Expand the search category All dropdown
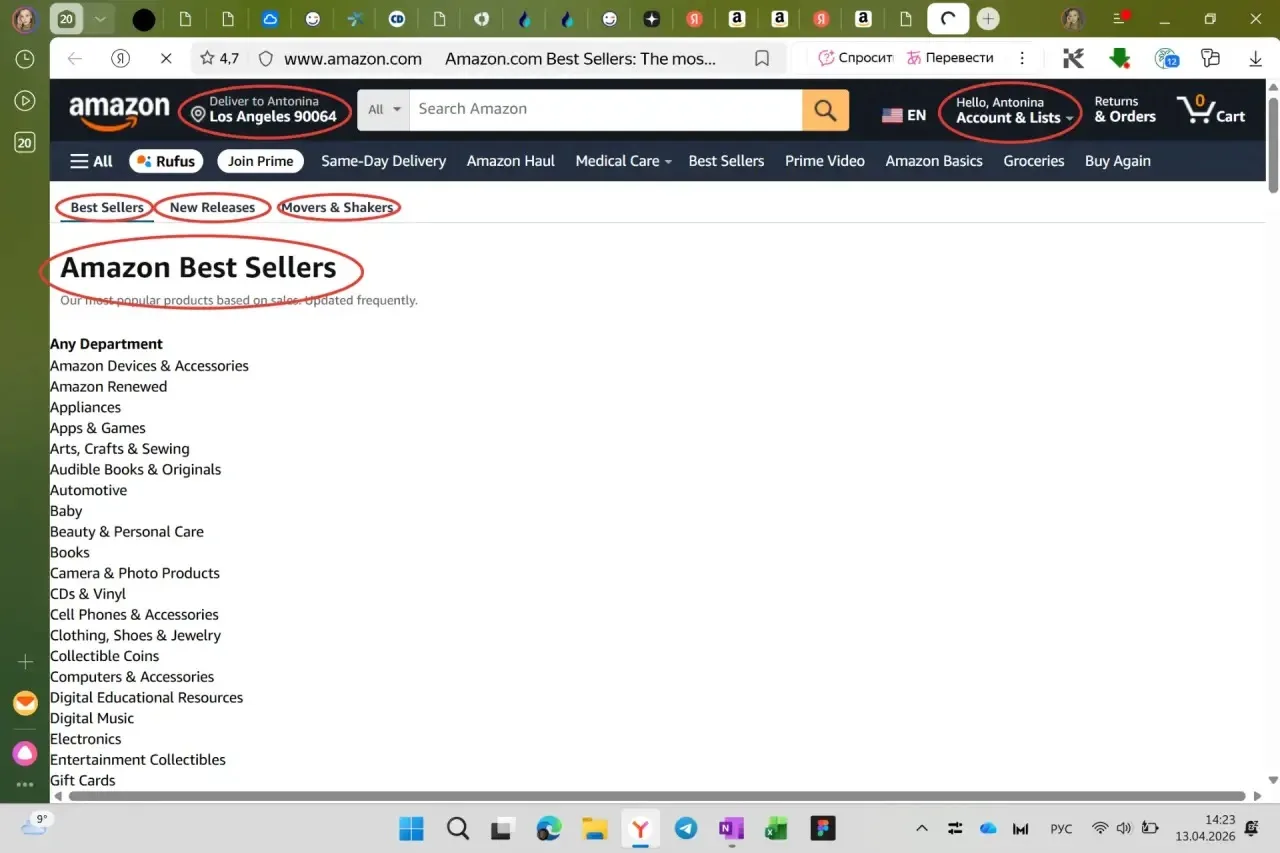 (385, 110)
